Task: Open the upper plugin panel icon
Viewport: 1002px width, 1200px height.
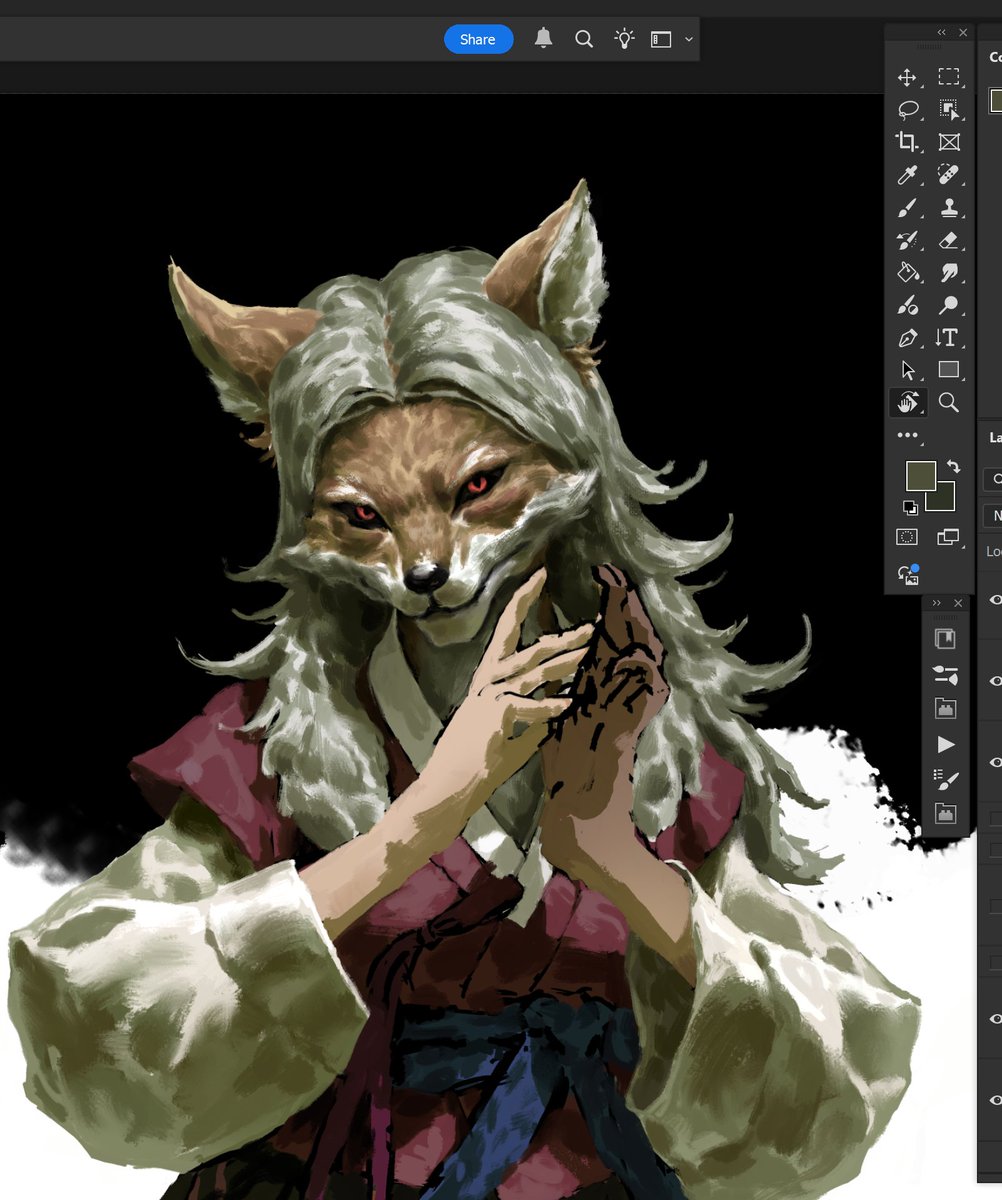Action: [945, 709]
